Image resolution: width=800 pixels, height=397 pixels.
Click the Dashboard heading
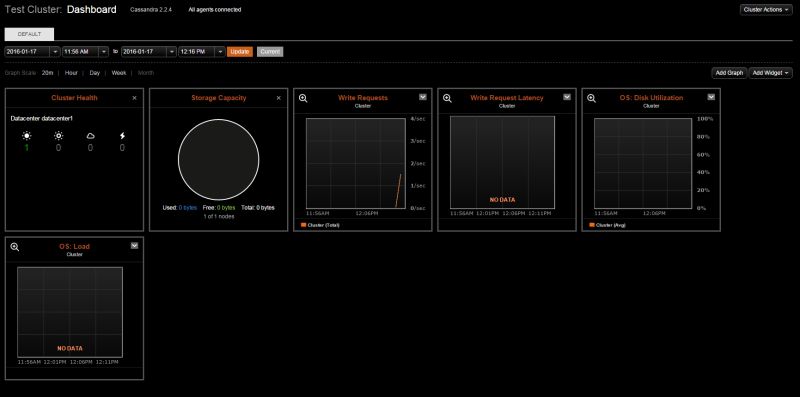click(91, 9)
